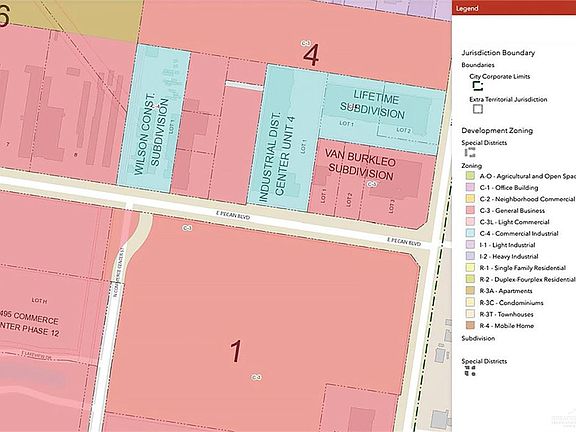Viewport: 576px width, 432px height.
Task: Click the R-3T Townhouses color swatch
Action: point(470,314)
